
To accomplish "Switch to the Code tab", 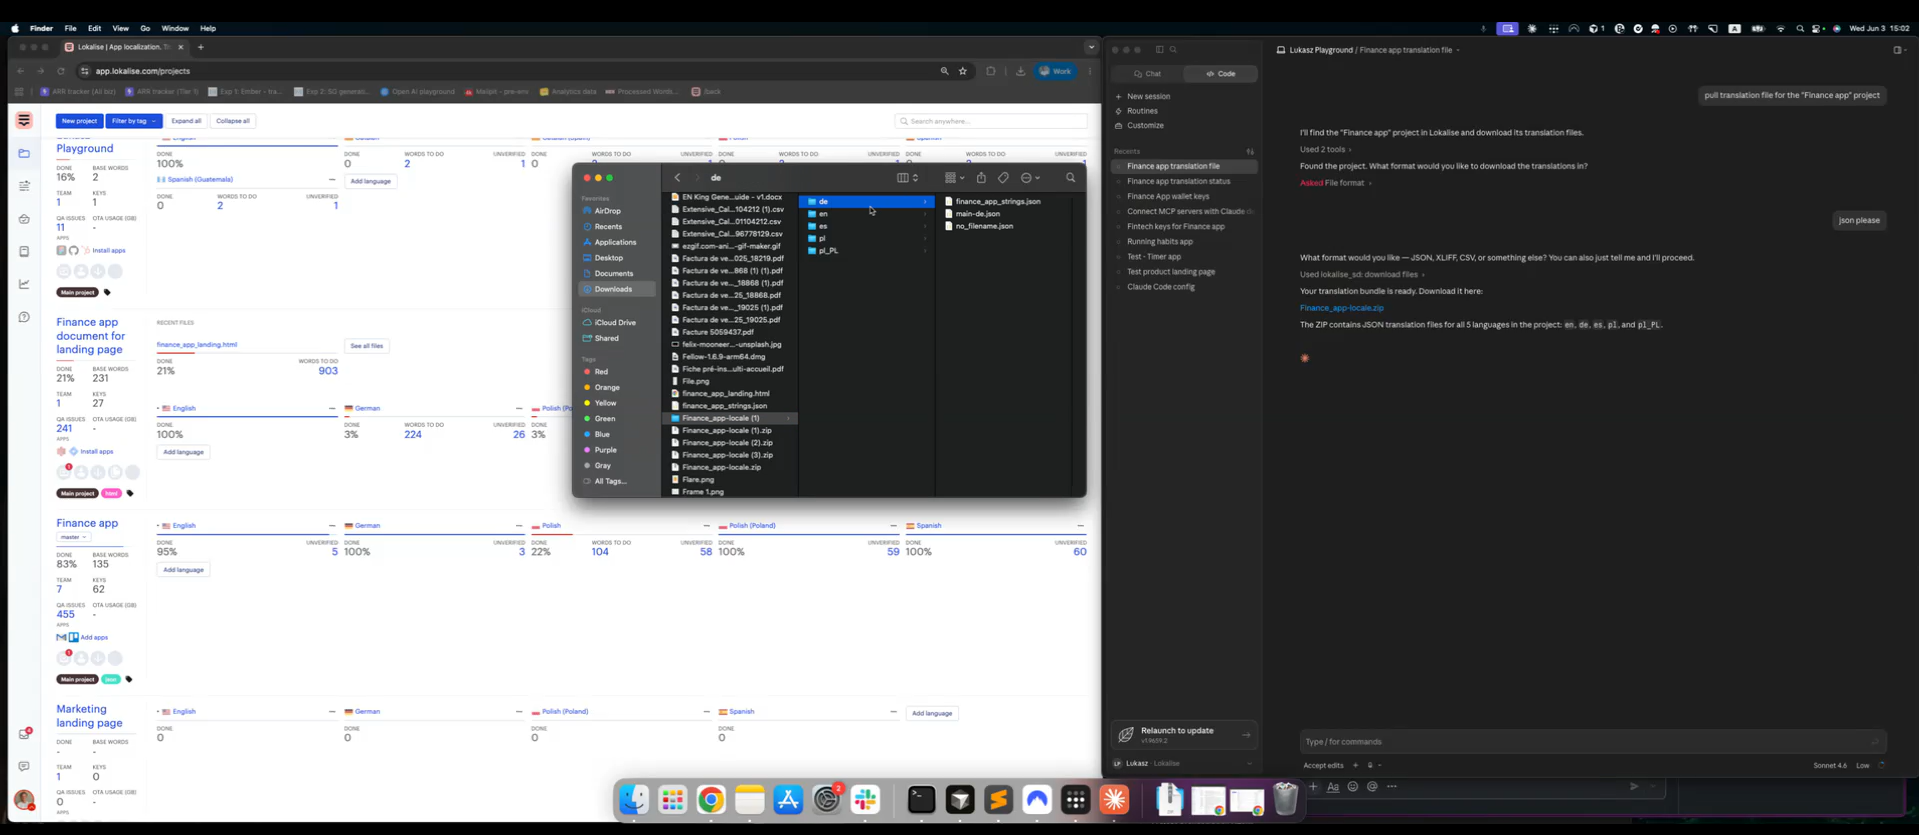I will point(1220,74).
